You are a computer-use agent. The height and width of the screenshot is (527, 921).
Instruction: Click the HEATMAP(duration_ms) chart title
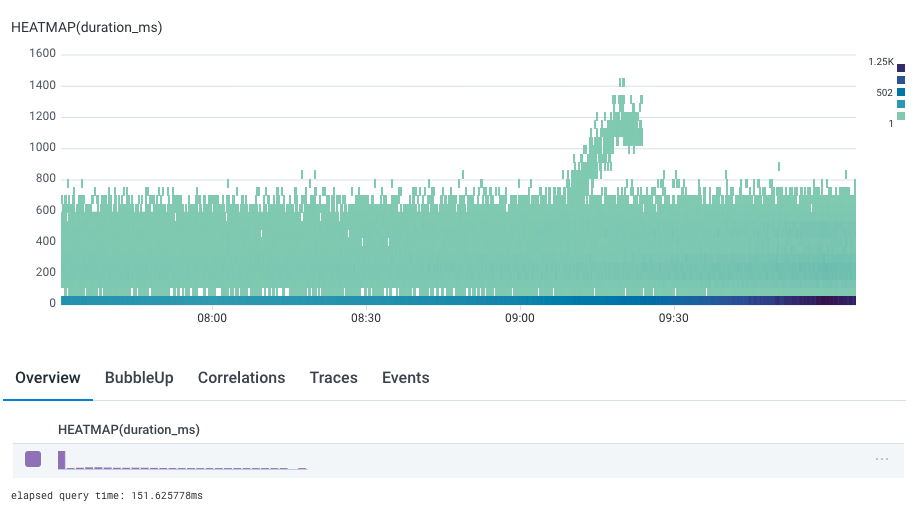87,28
